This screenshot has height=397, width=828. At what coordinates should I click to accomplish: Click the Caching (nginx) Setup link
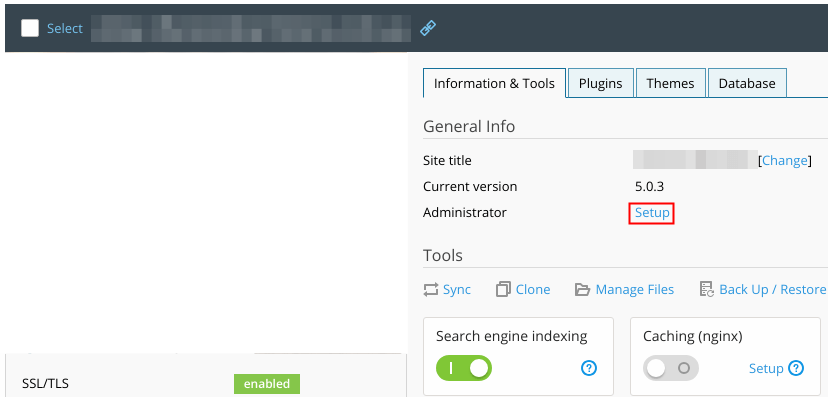tap(766, 368)
